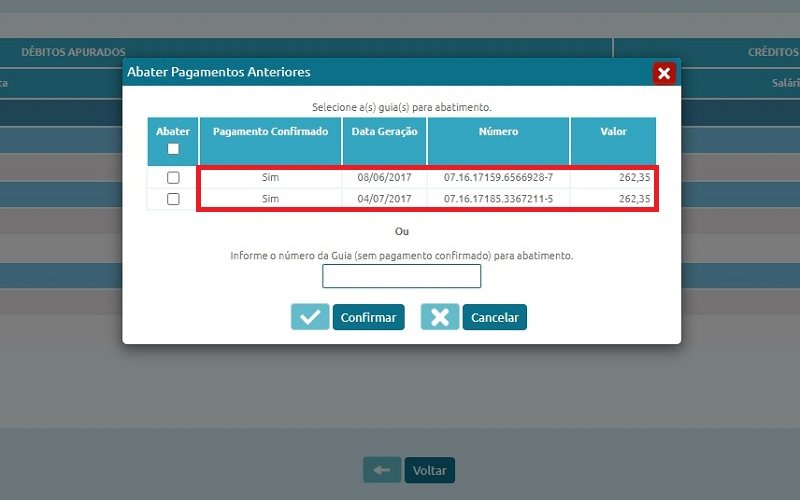Select the Pagamento Confirmado column header
Image resolution: width=800 pixels, height=500 pixels.
click(270, 132)
